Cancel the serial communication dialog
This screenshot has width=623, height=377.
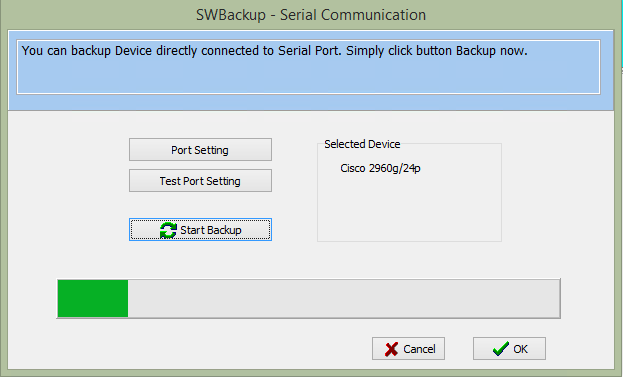click(408, 349)
